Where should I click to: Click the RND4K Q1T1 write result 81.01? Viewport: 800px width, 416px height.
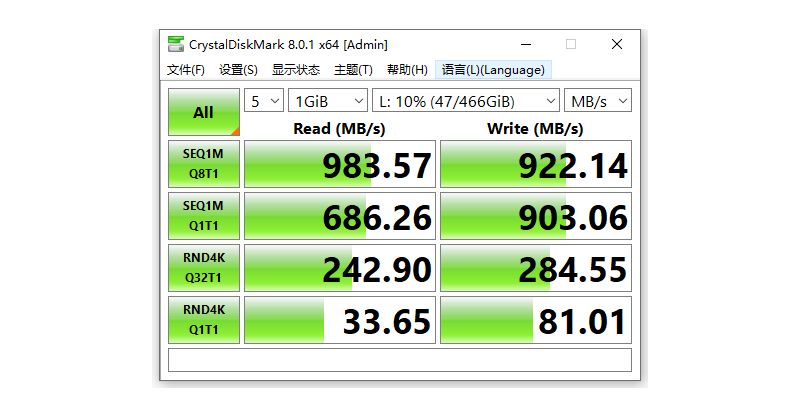click(x=536, y=321)
